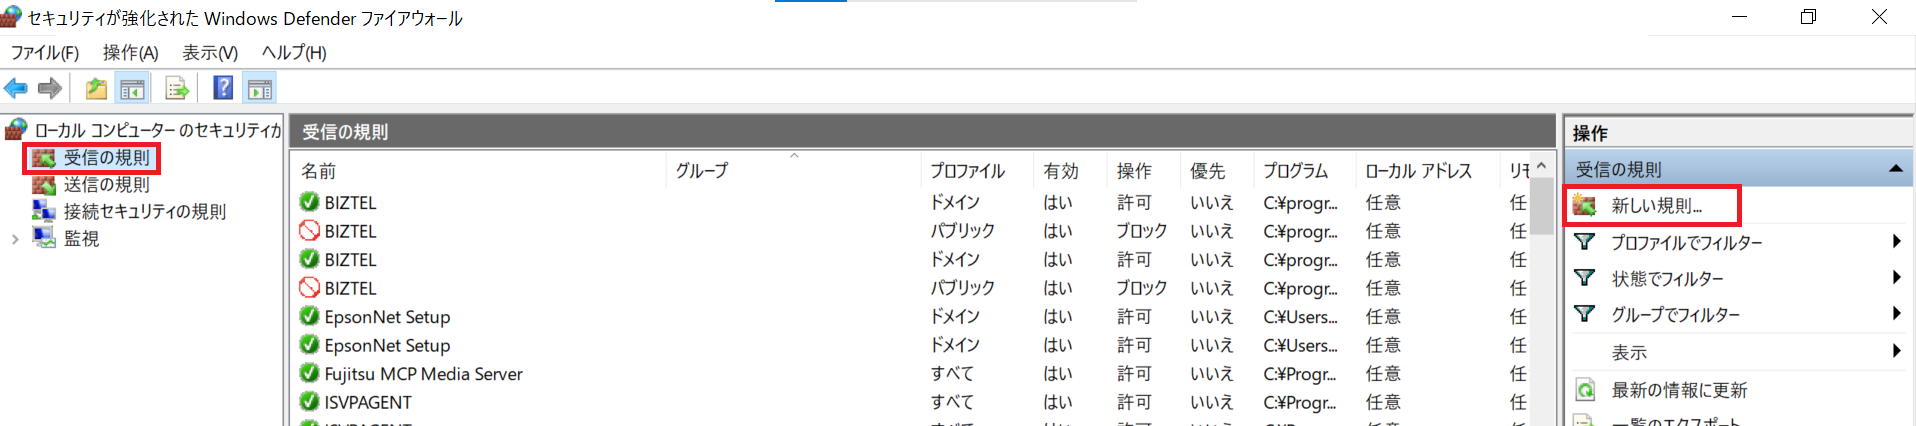
Task: Click the 送信の規則 tree node icon
Action: coord(43,185)
